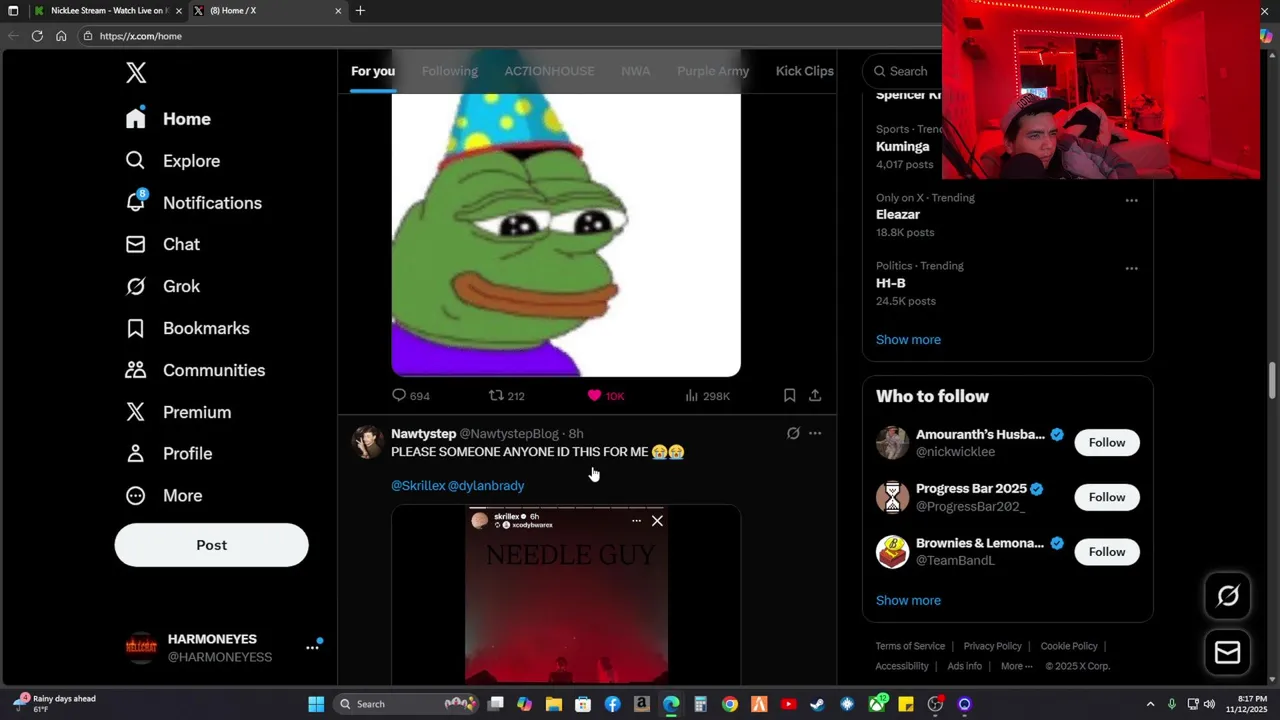Viewport: 1280px width, 720px height.
Task: Switch to the NWA tab
Action: tap(635, 71)
